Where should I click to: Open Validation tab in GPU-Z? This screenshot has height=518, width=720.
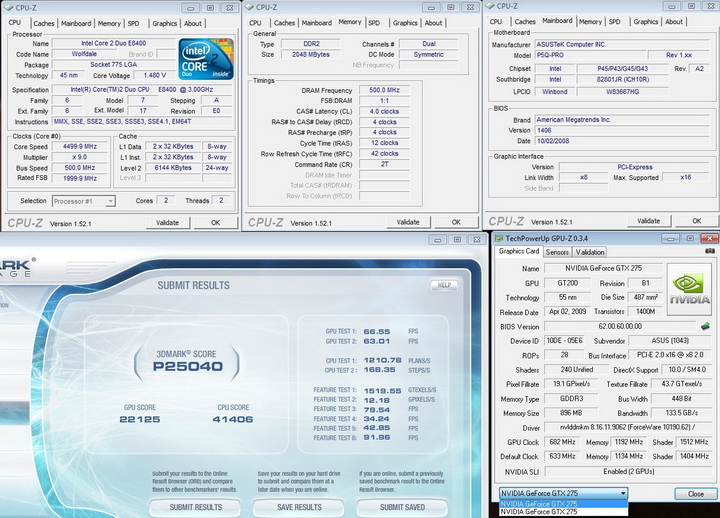[x=590, y=252]
